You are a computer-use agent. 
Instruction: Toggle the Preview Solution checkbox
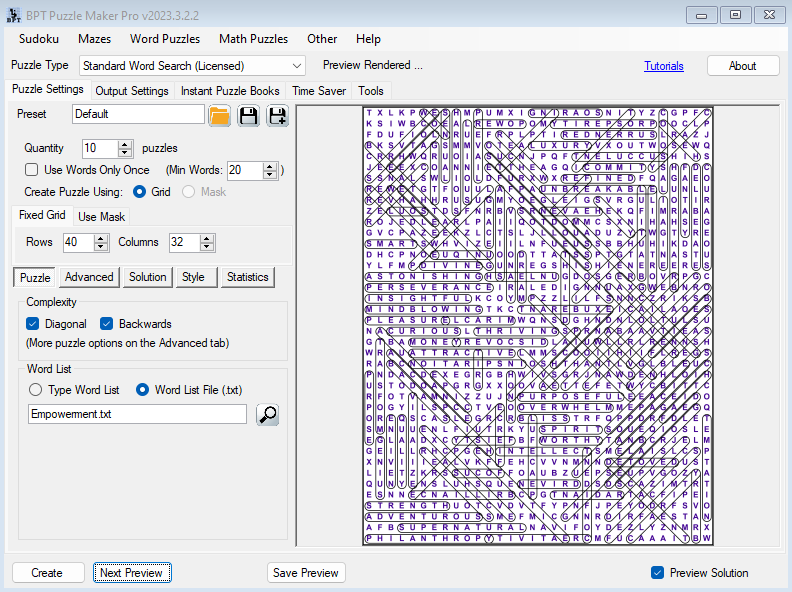pyautogui.click(x=657, y=573)
